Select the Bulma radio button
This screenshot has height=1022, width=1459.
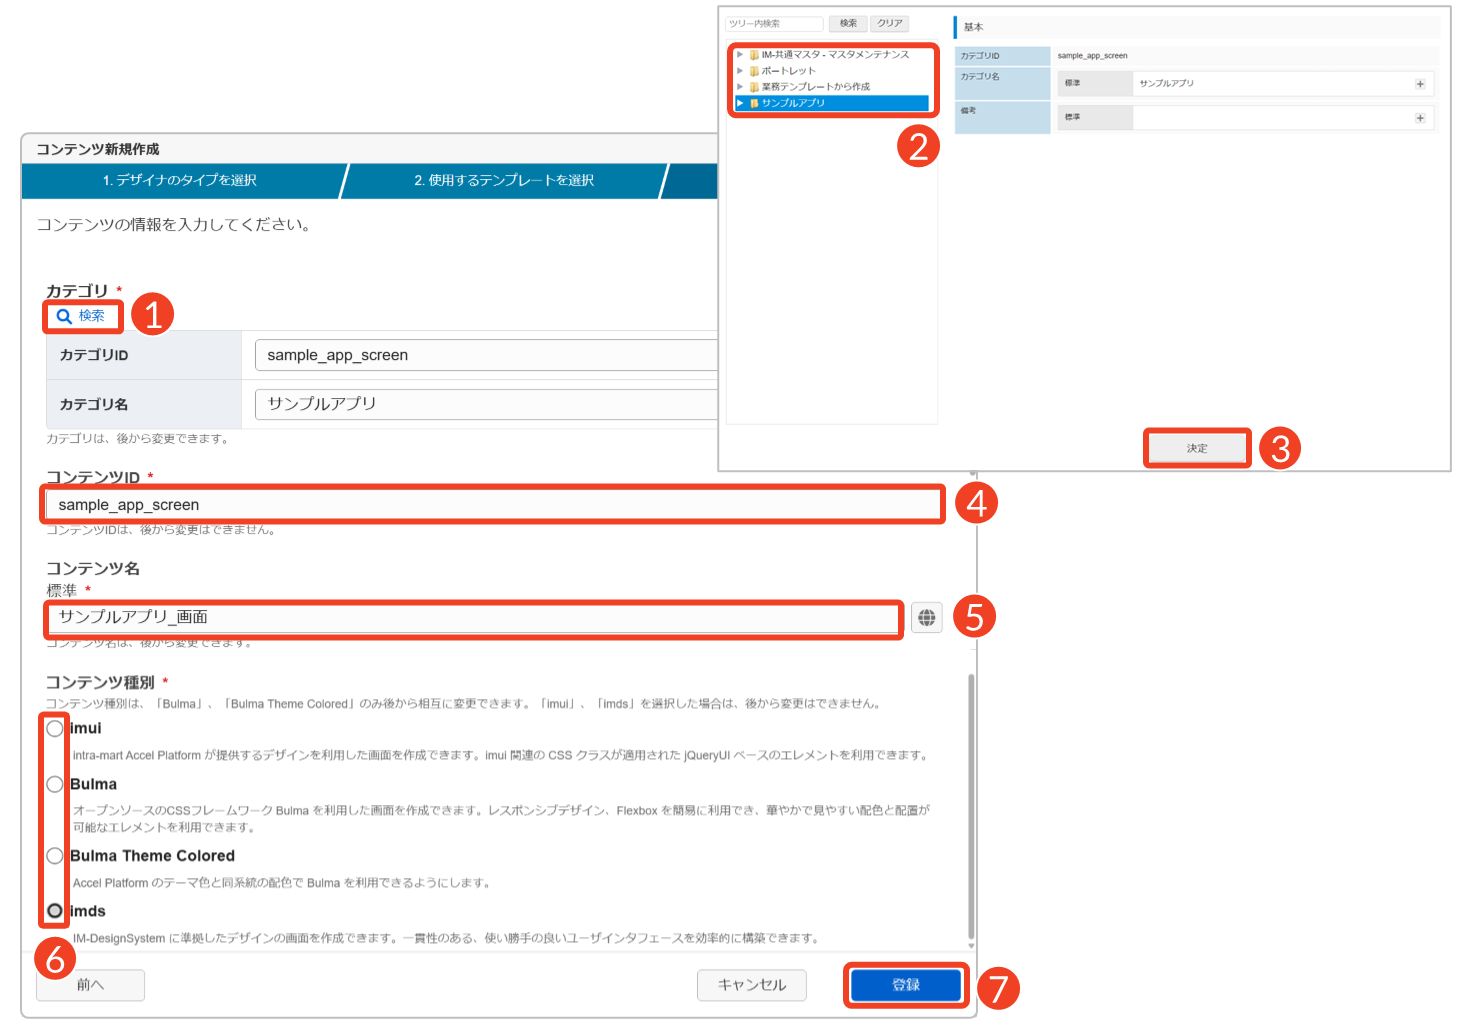pos(55,784)
